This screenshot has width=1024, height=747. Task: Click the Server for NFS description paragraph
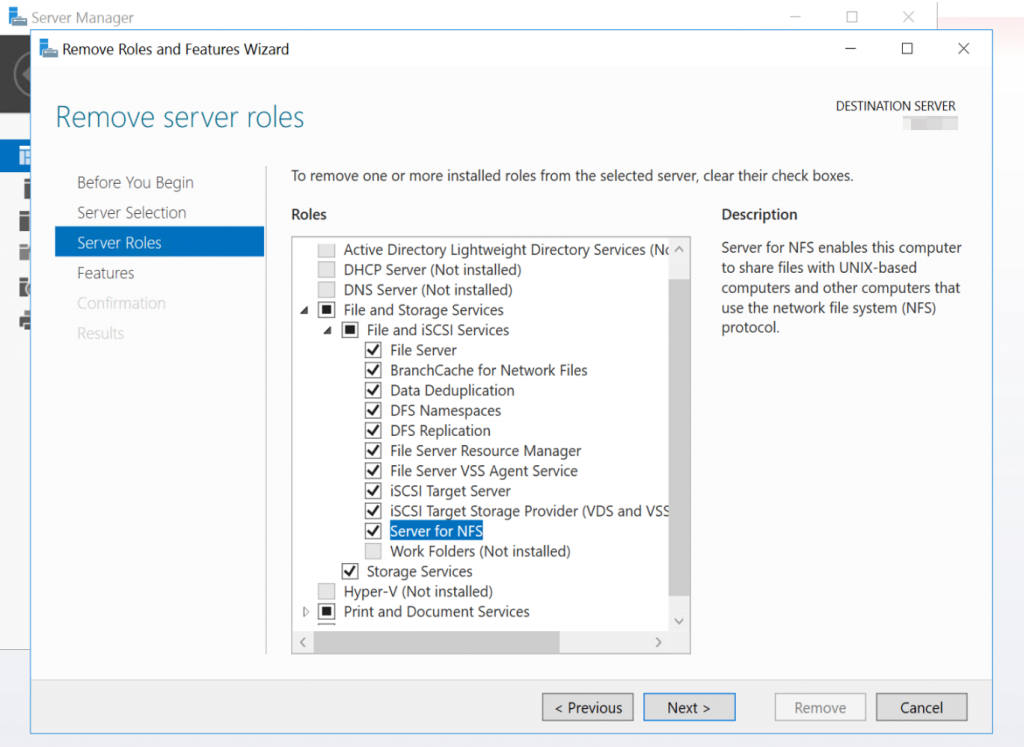841,287
